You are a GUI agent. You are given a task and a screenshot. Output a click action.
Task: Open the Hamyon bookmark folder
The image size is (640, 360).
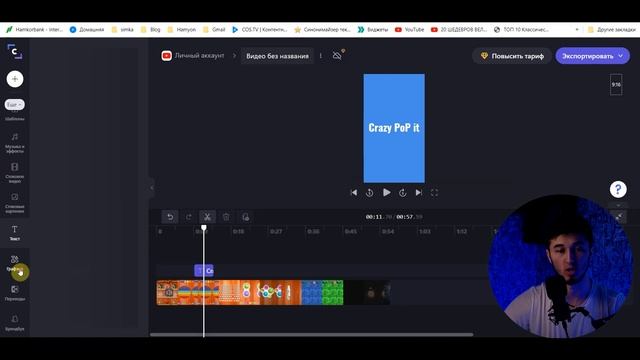(x=181, y=29)
